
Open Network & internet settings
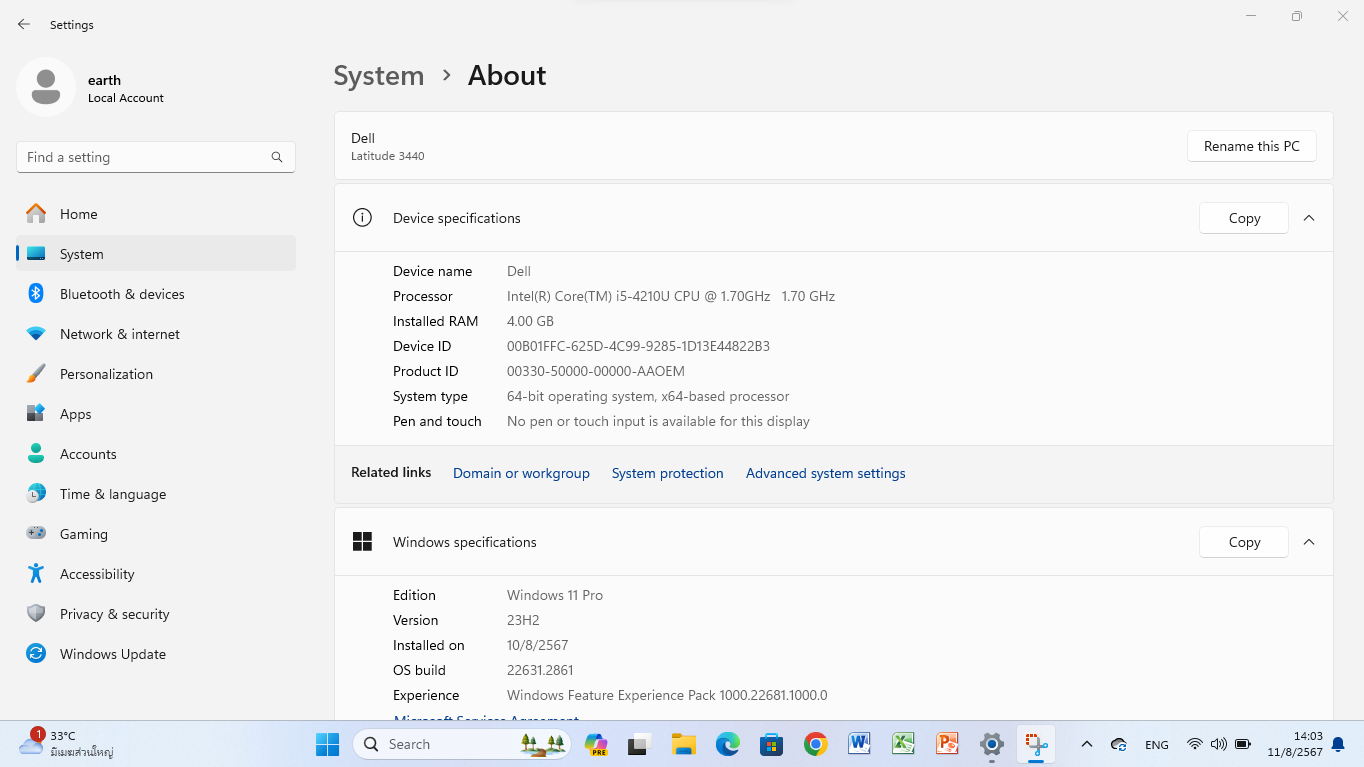point(156,334)
